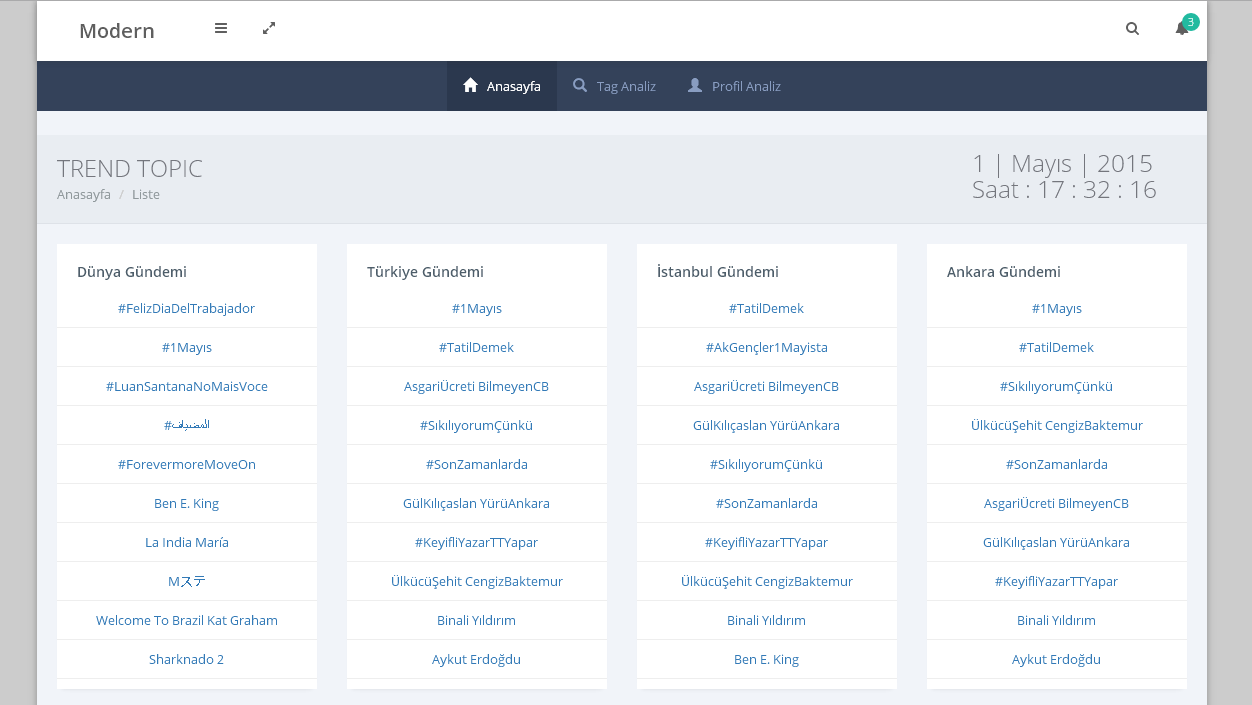Open search with the magnifier icon

1132,29
